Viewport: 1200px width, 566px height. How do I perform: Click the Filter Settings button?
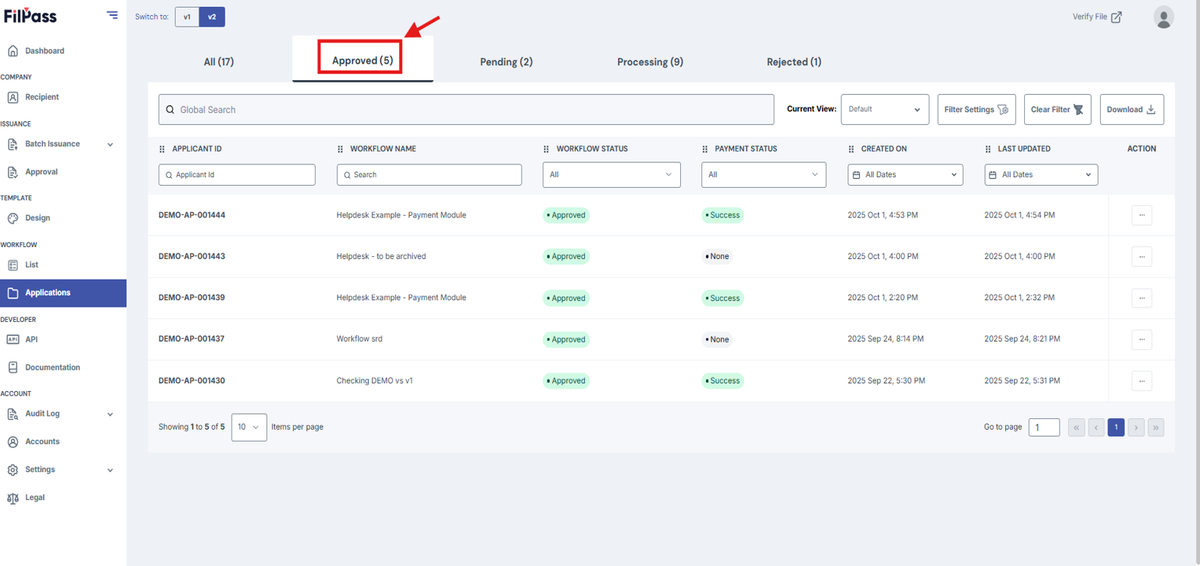coord(976,109)
